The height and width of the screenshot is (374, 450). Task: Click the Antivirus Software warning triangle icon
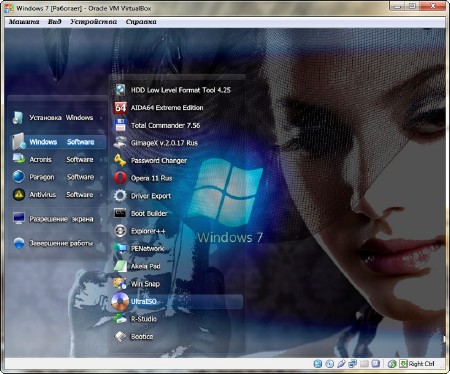click(x=19, y=194)
